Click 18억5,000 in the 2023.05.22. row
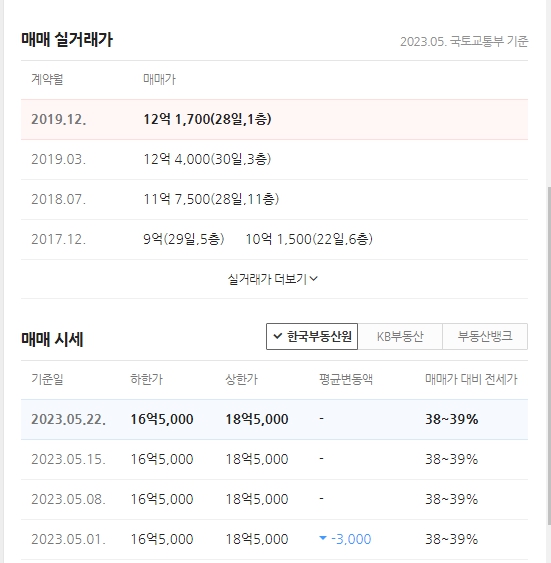Viewport: 551px width, 563px height. tap(257, 419)
